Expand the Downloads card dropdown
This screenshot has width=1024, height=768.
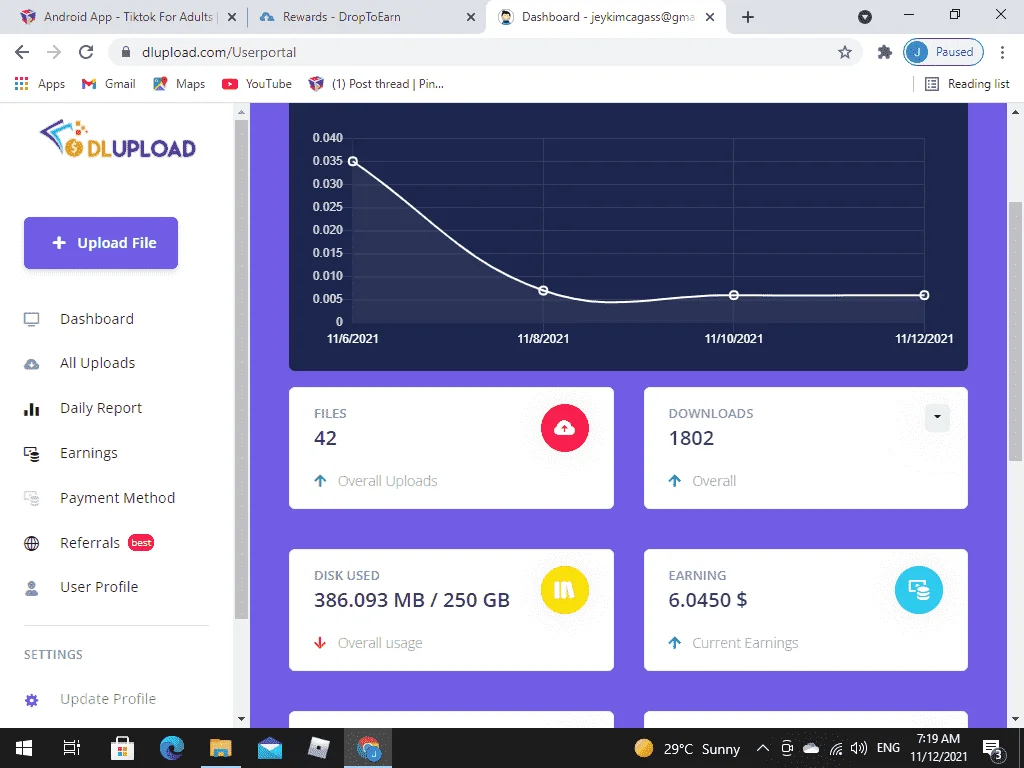(937, 417)
